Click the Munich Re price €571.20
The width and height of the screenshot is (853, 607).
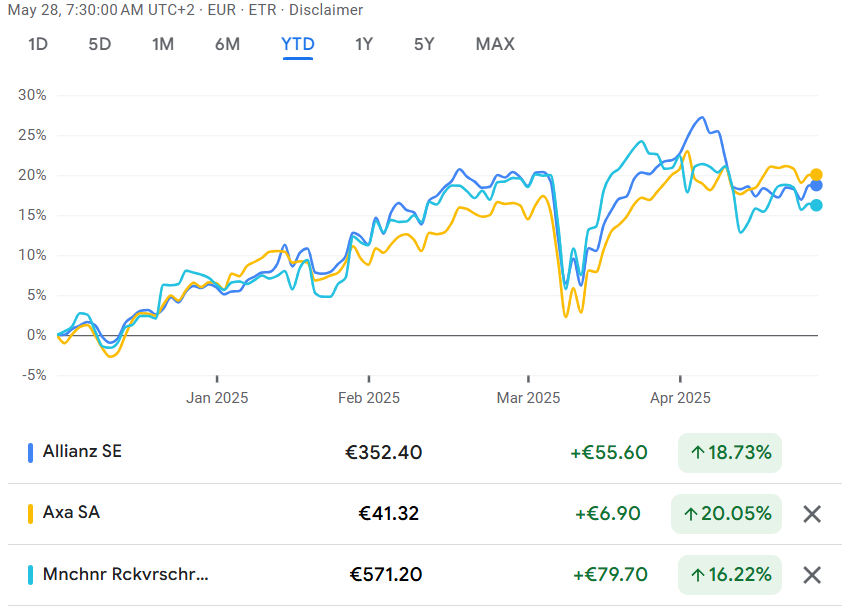[386, 574]
